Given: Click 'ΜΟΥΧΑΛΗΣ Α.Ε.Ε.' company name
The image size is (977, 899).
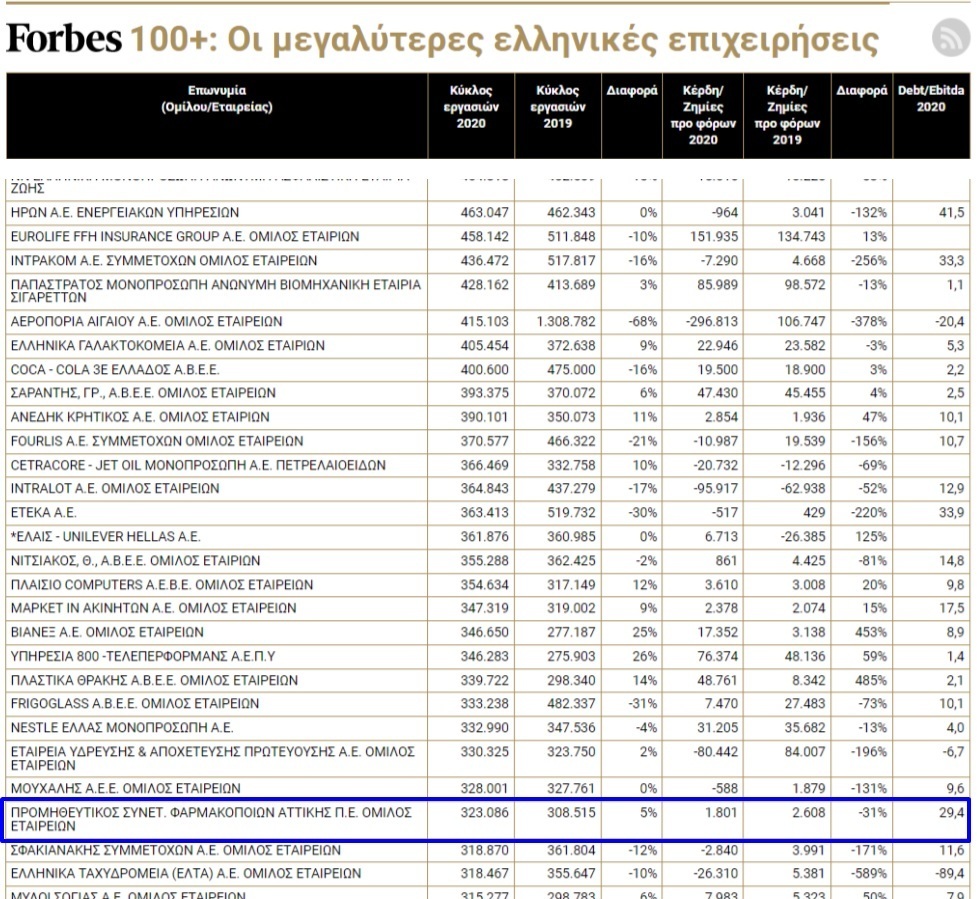Looking at the screenshot, I should click(x=125, y=789).
